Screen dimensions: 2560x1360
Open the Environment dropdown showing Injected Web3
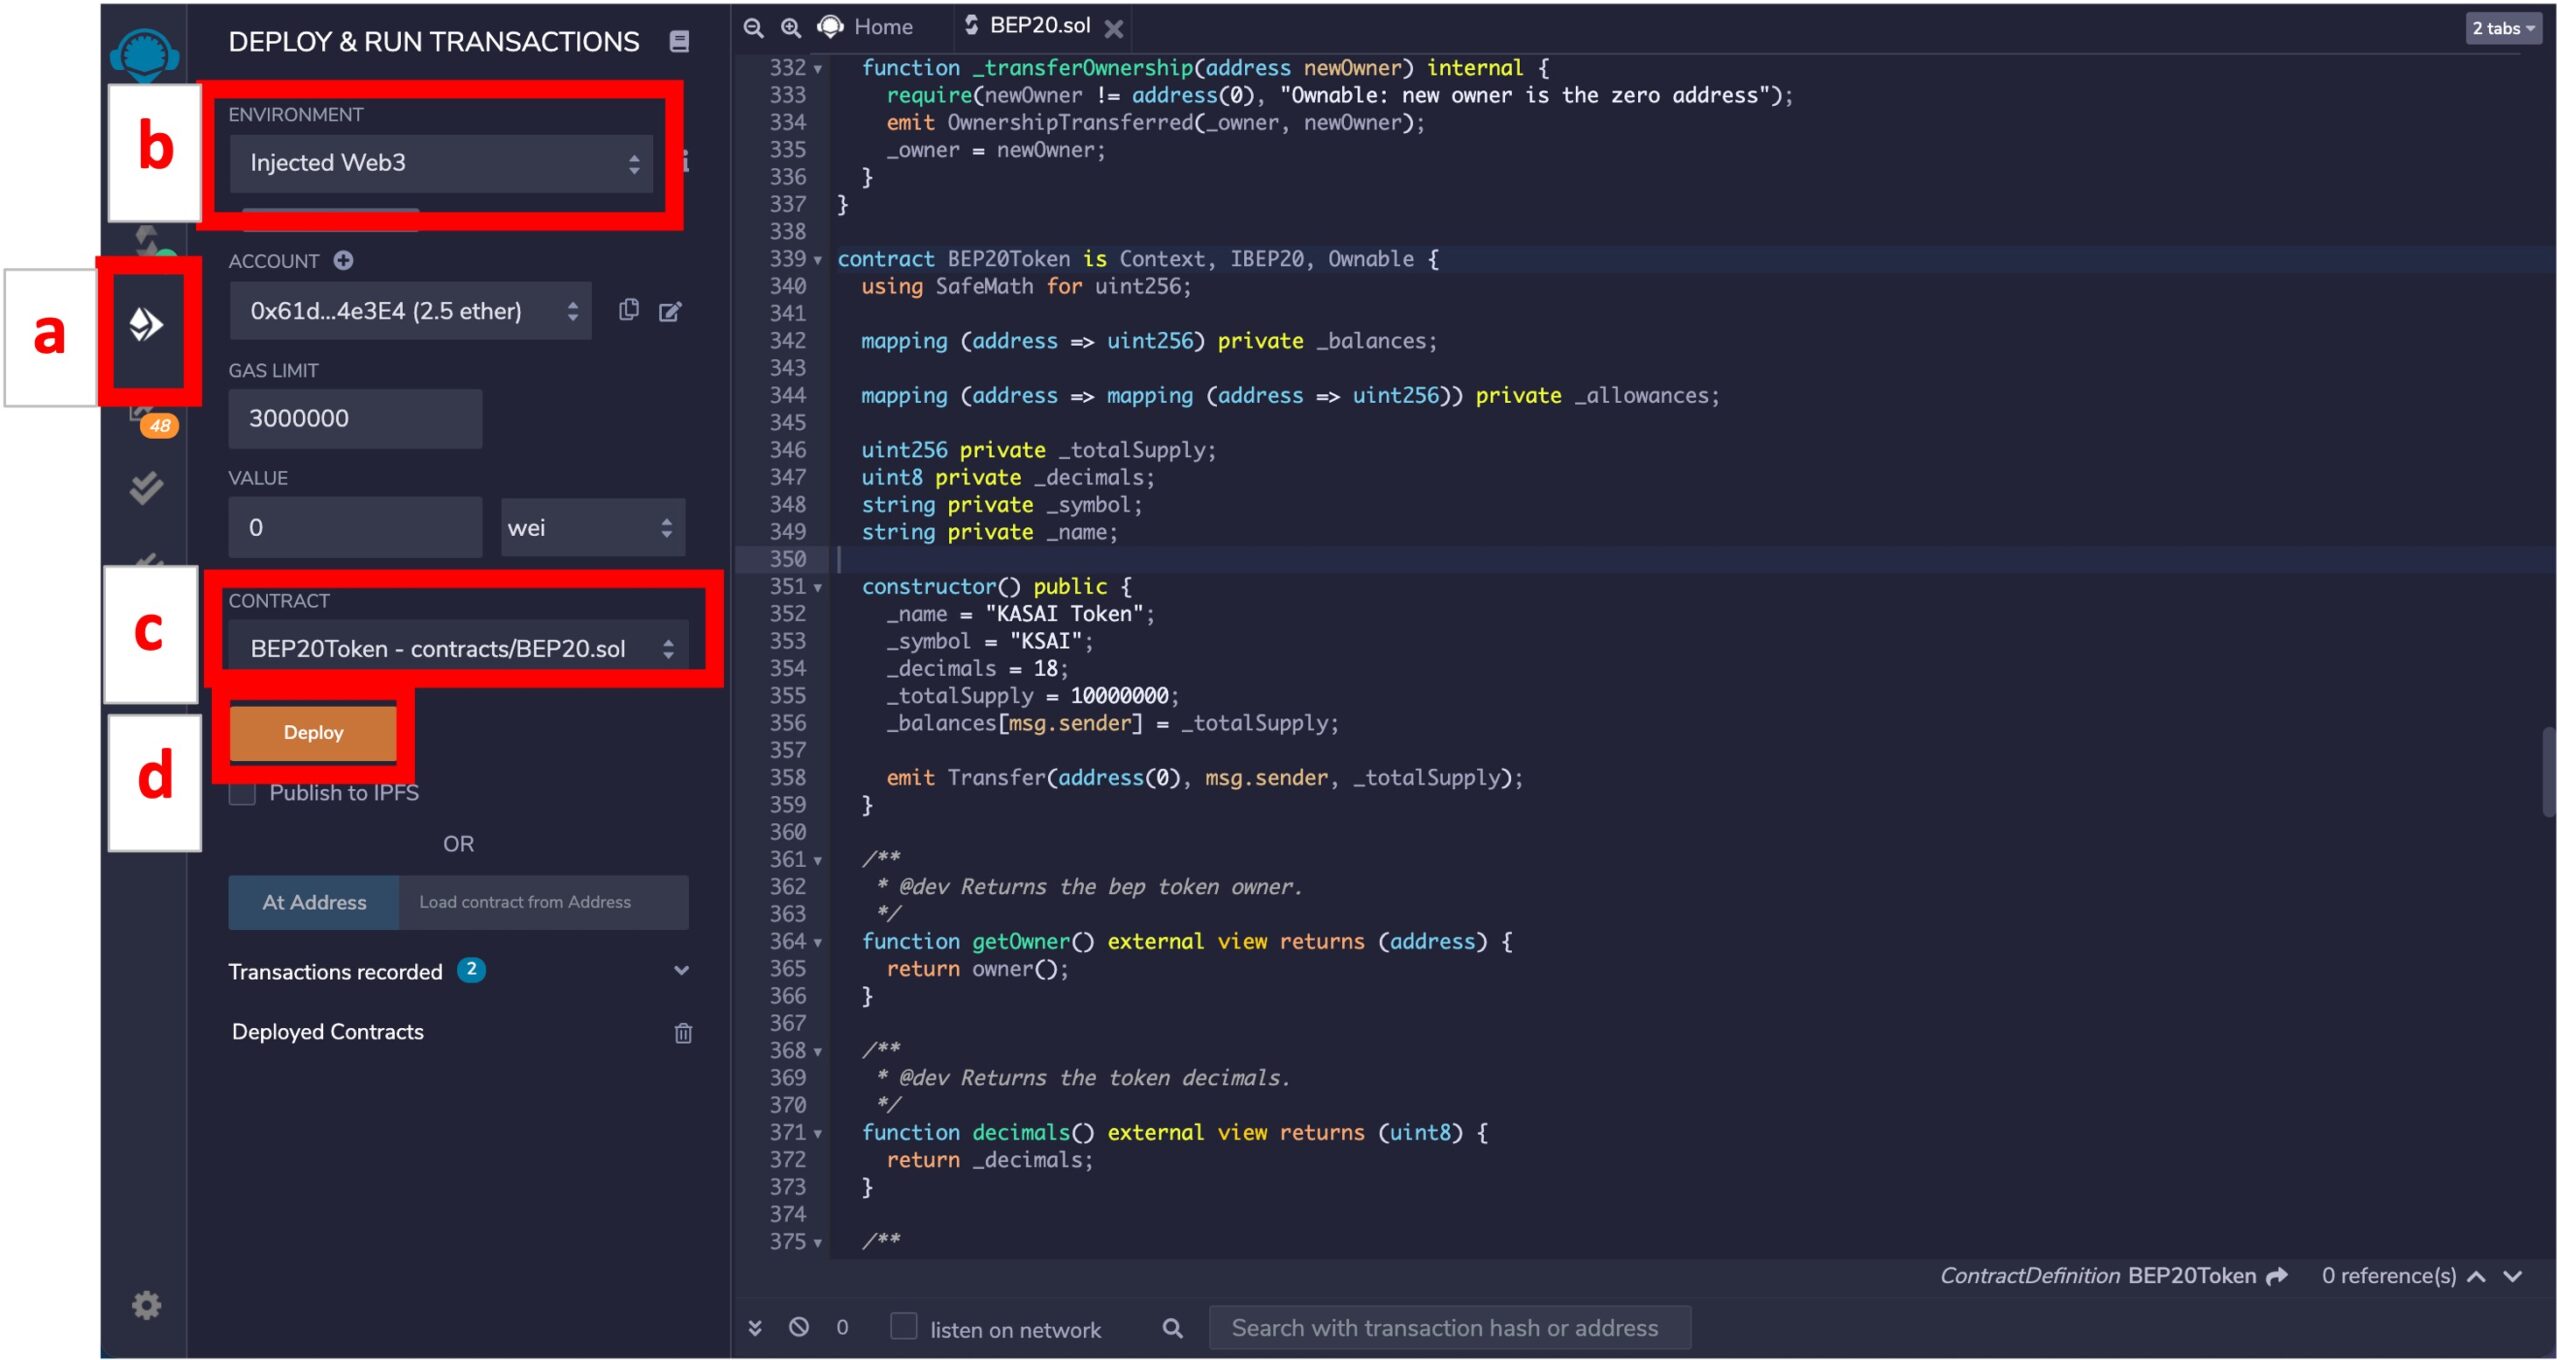point(441,163)
